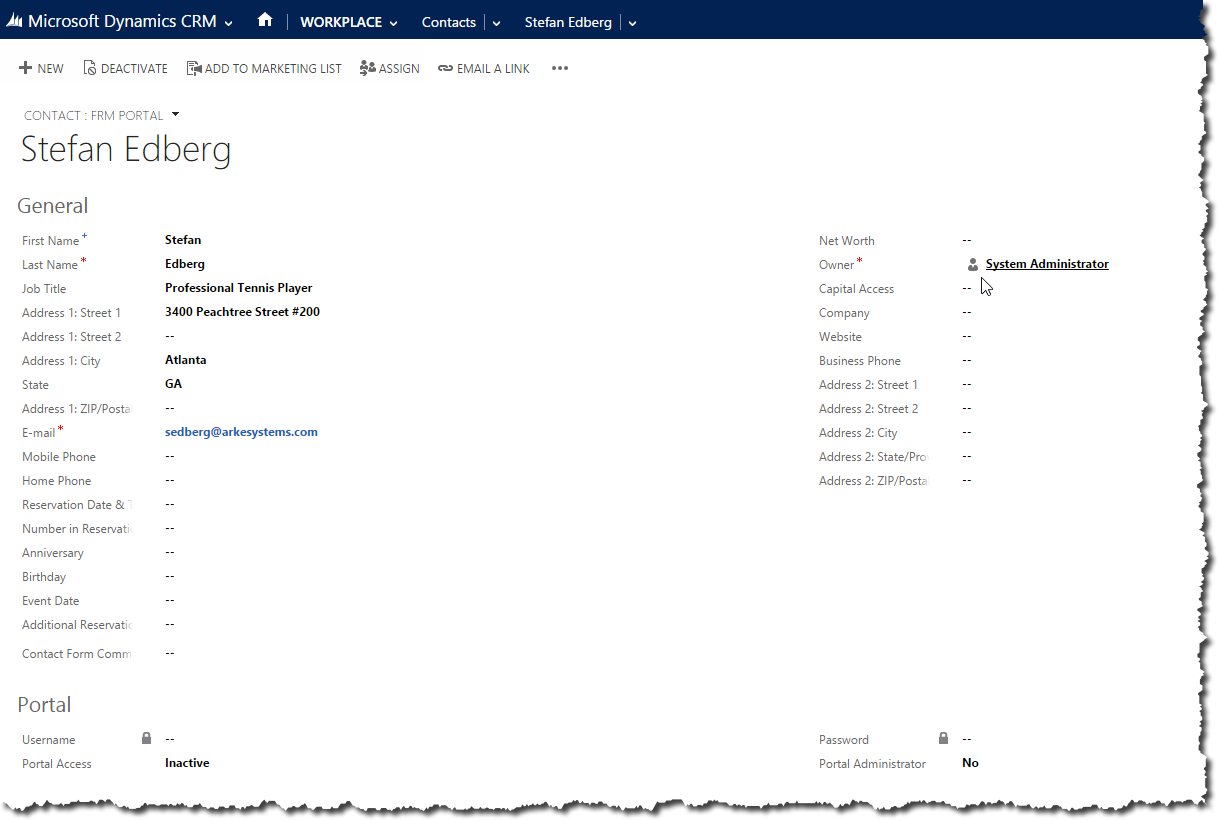The width and height of the screenshot is (1219, 821).
Task: Click the DEACTIVATE command
Action: pos(134,69)
